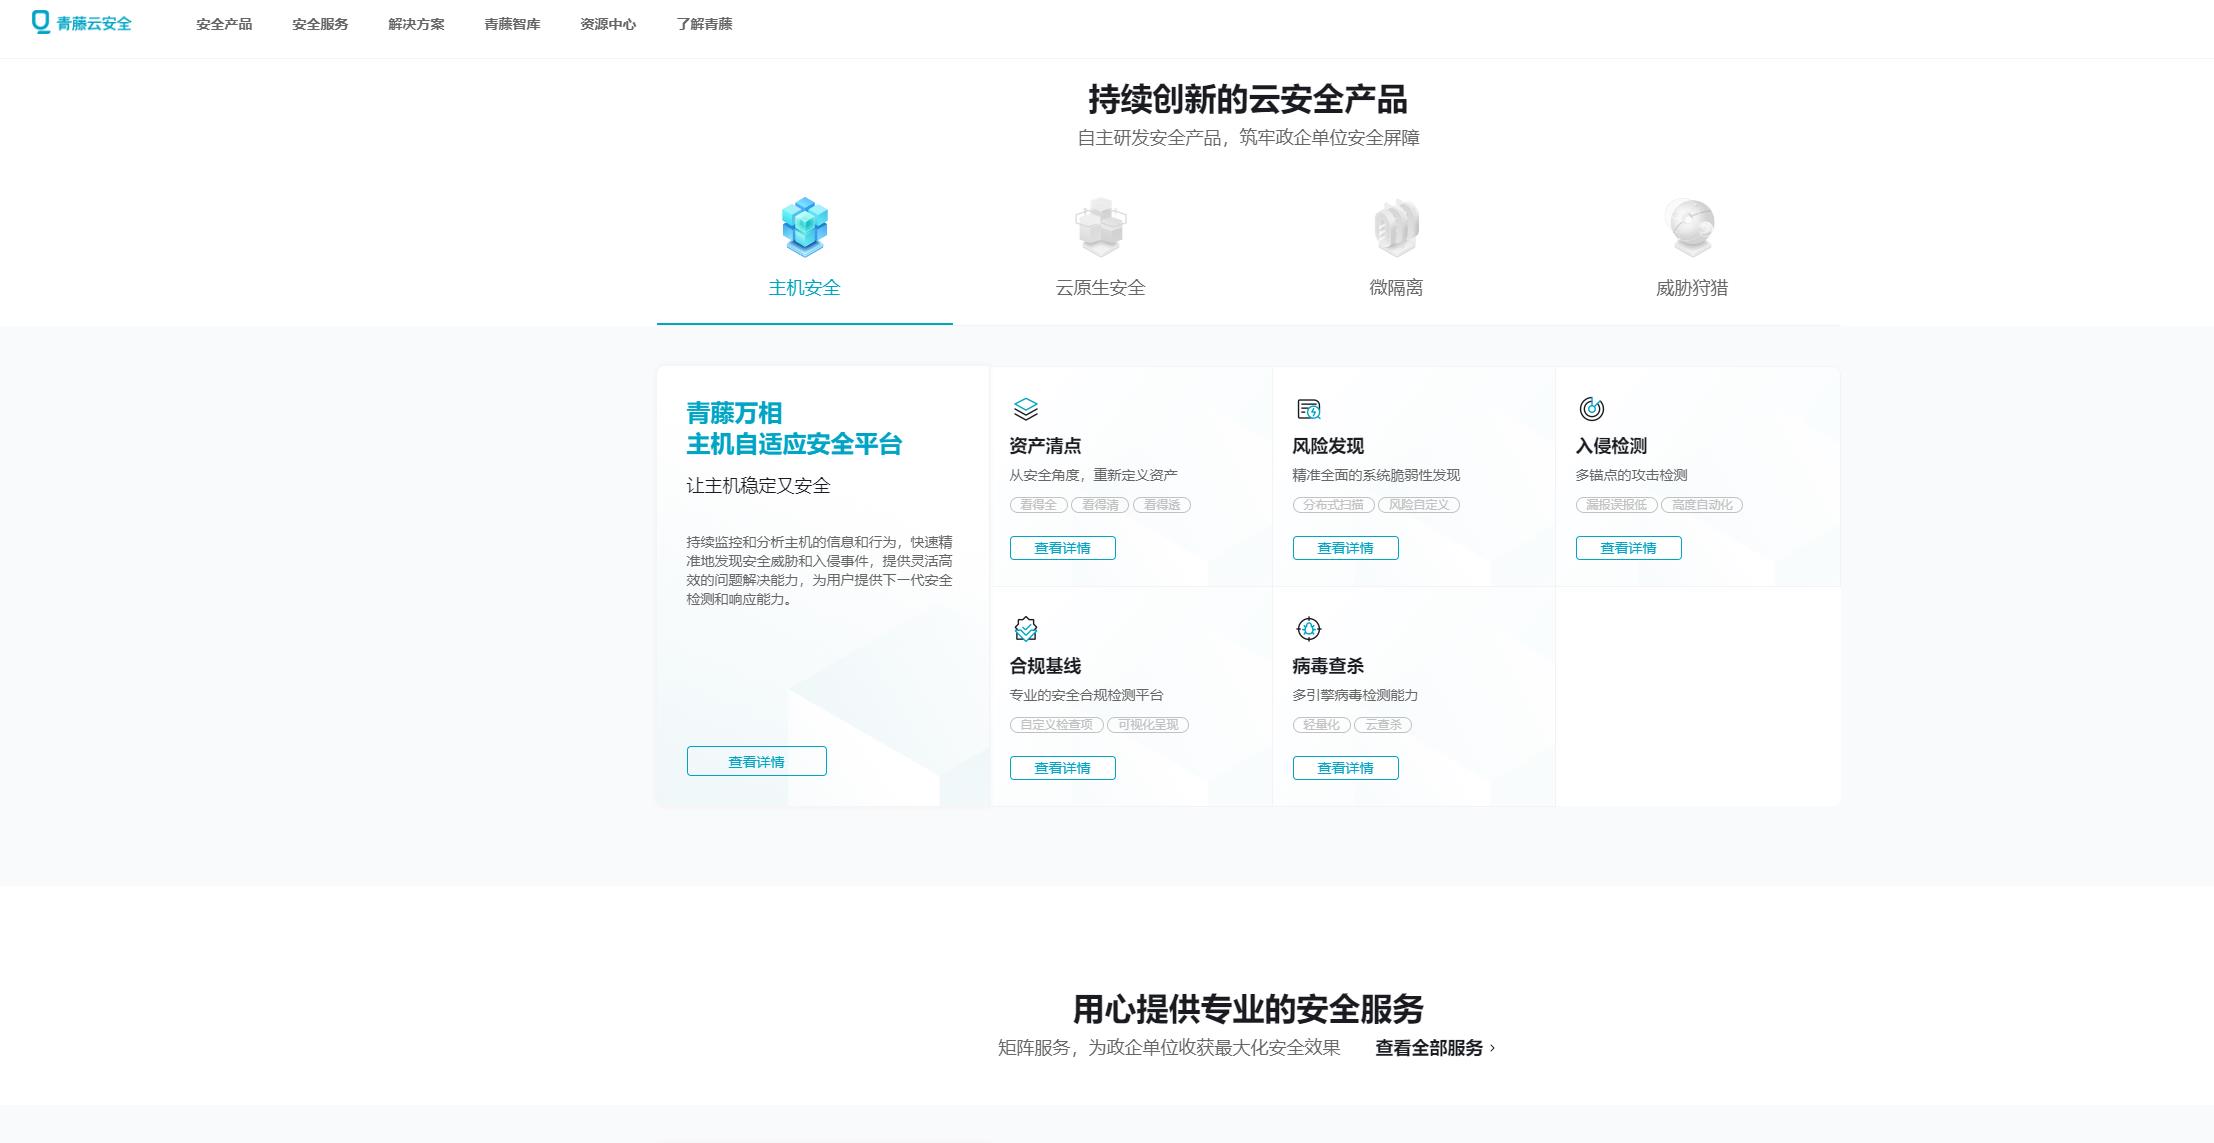This screenshot has width=2214, height=1143.
Task: Click 查看详情 under 青藤万相 platform
Action: (756, 762)
